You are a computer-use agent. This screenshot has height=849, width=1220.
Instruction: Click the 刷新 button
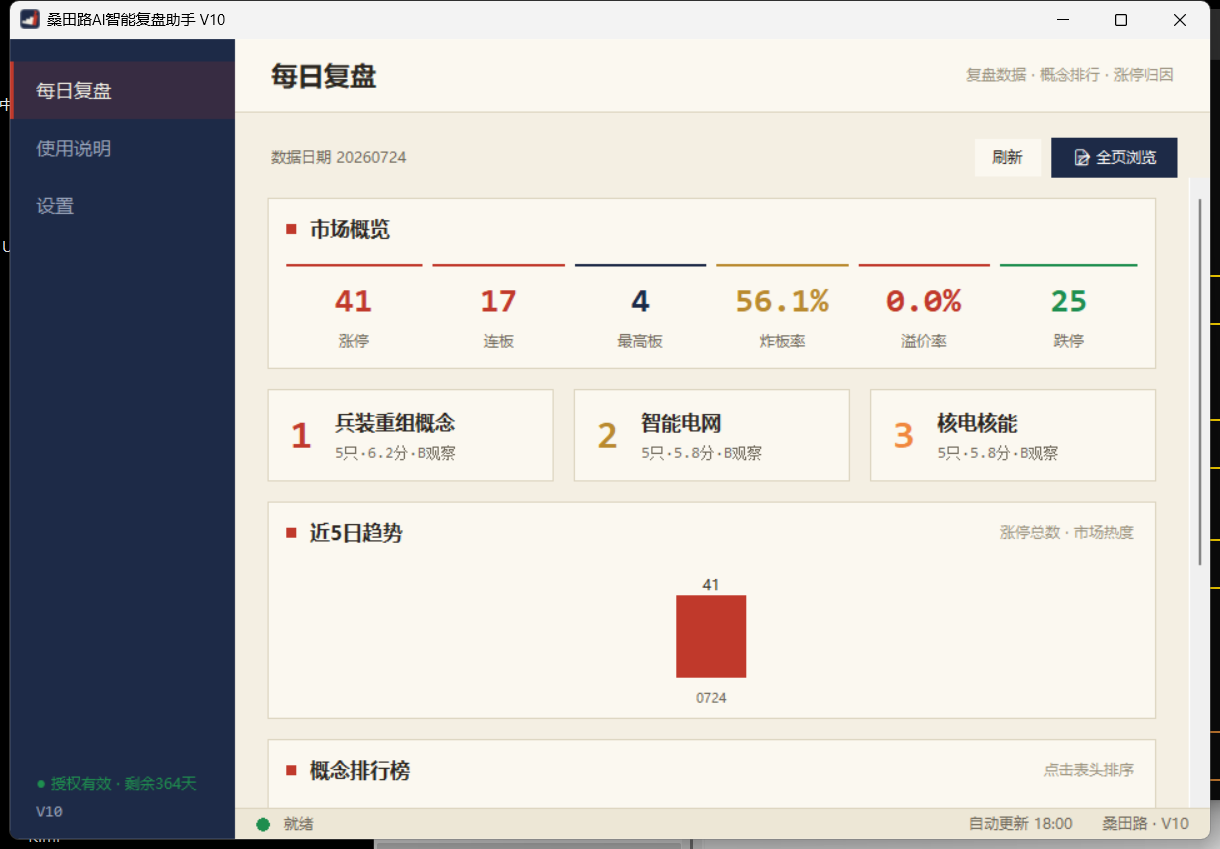click(x=1007, y=158)
